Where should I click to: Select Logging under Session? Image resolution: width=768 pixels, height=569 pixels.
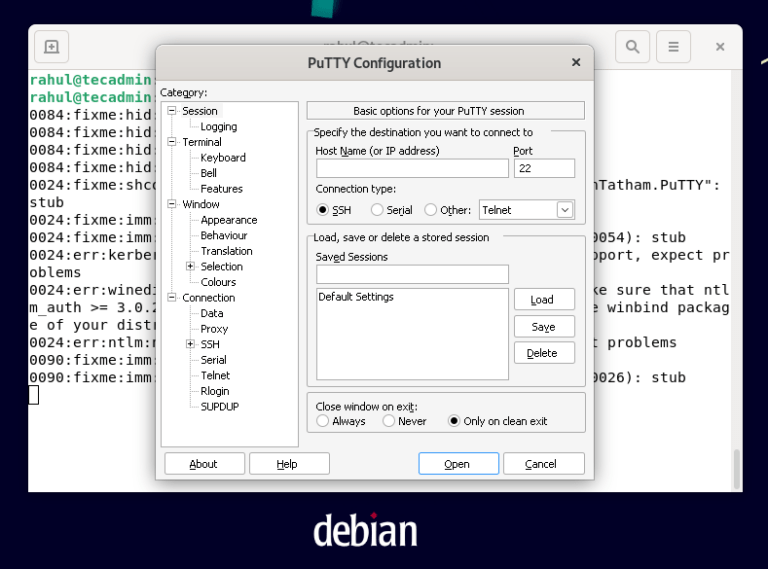pyautogui.click(x=218, y=127)
